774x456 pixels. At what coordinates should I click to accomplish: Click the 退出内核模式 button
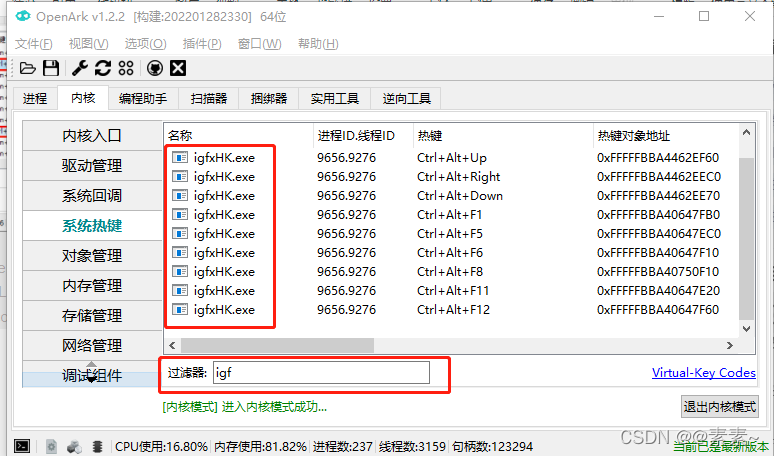tap(720, 407)
